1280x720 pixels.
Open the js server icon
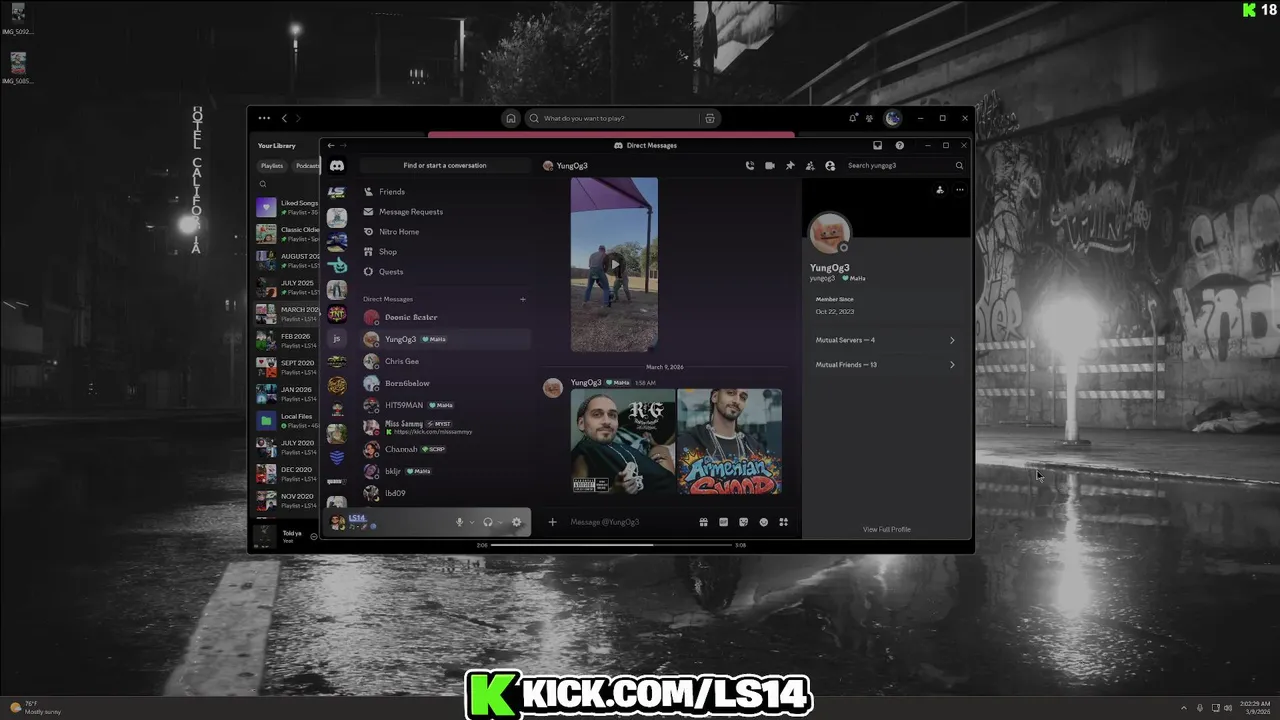[337, 338]
